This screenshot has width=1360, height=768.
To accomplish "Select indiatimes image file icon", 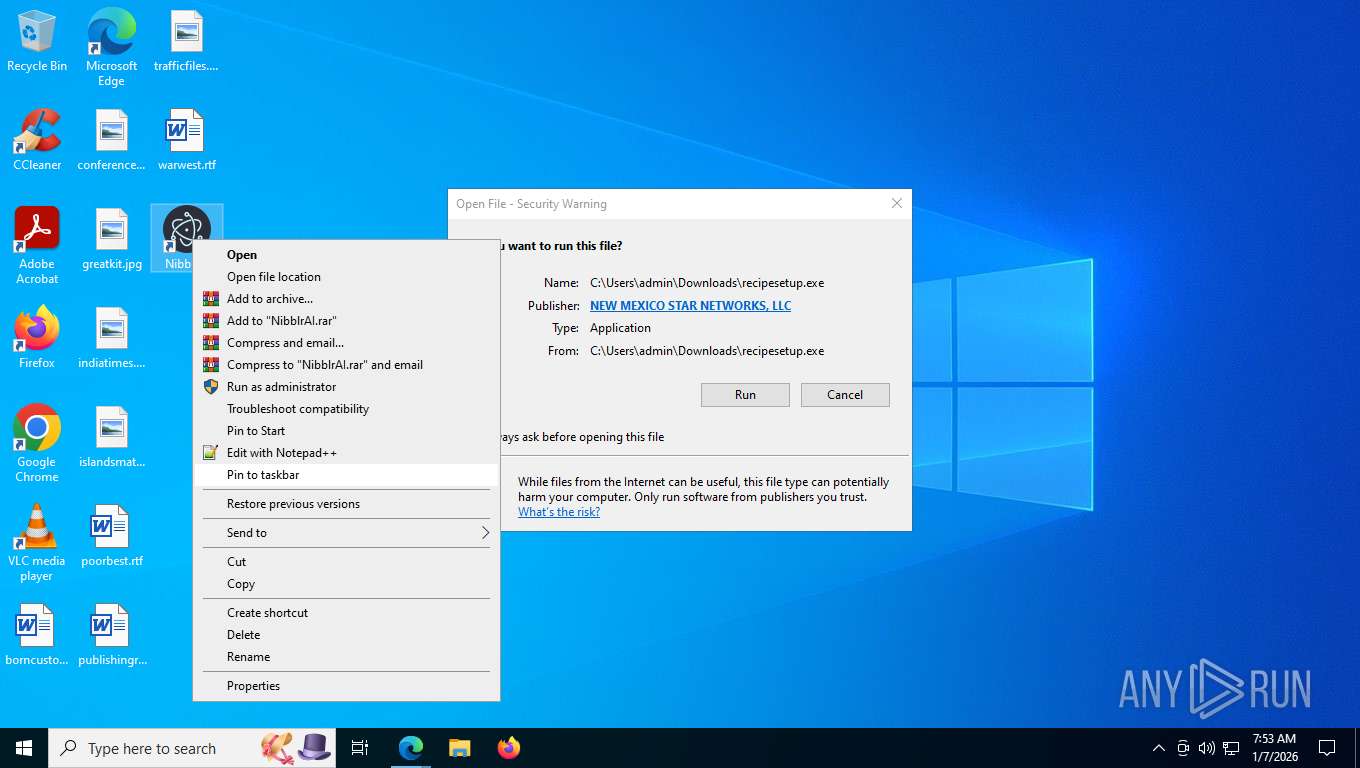I will coord(111,338).
